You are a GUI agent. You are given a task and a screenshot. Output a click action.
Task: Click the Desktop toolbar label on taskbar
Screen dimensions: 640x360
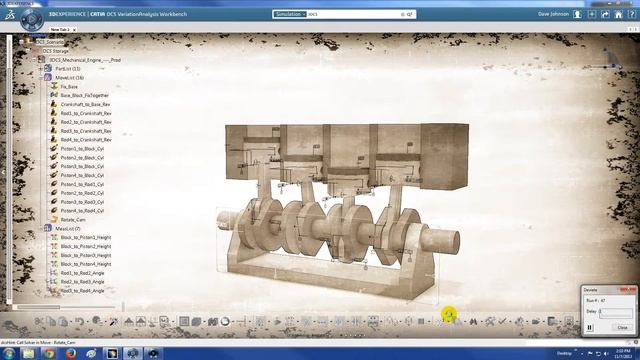pos(564,353)
